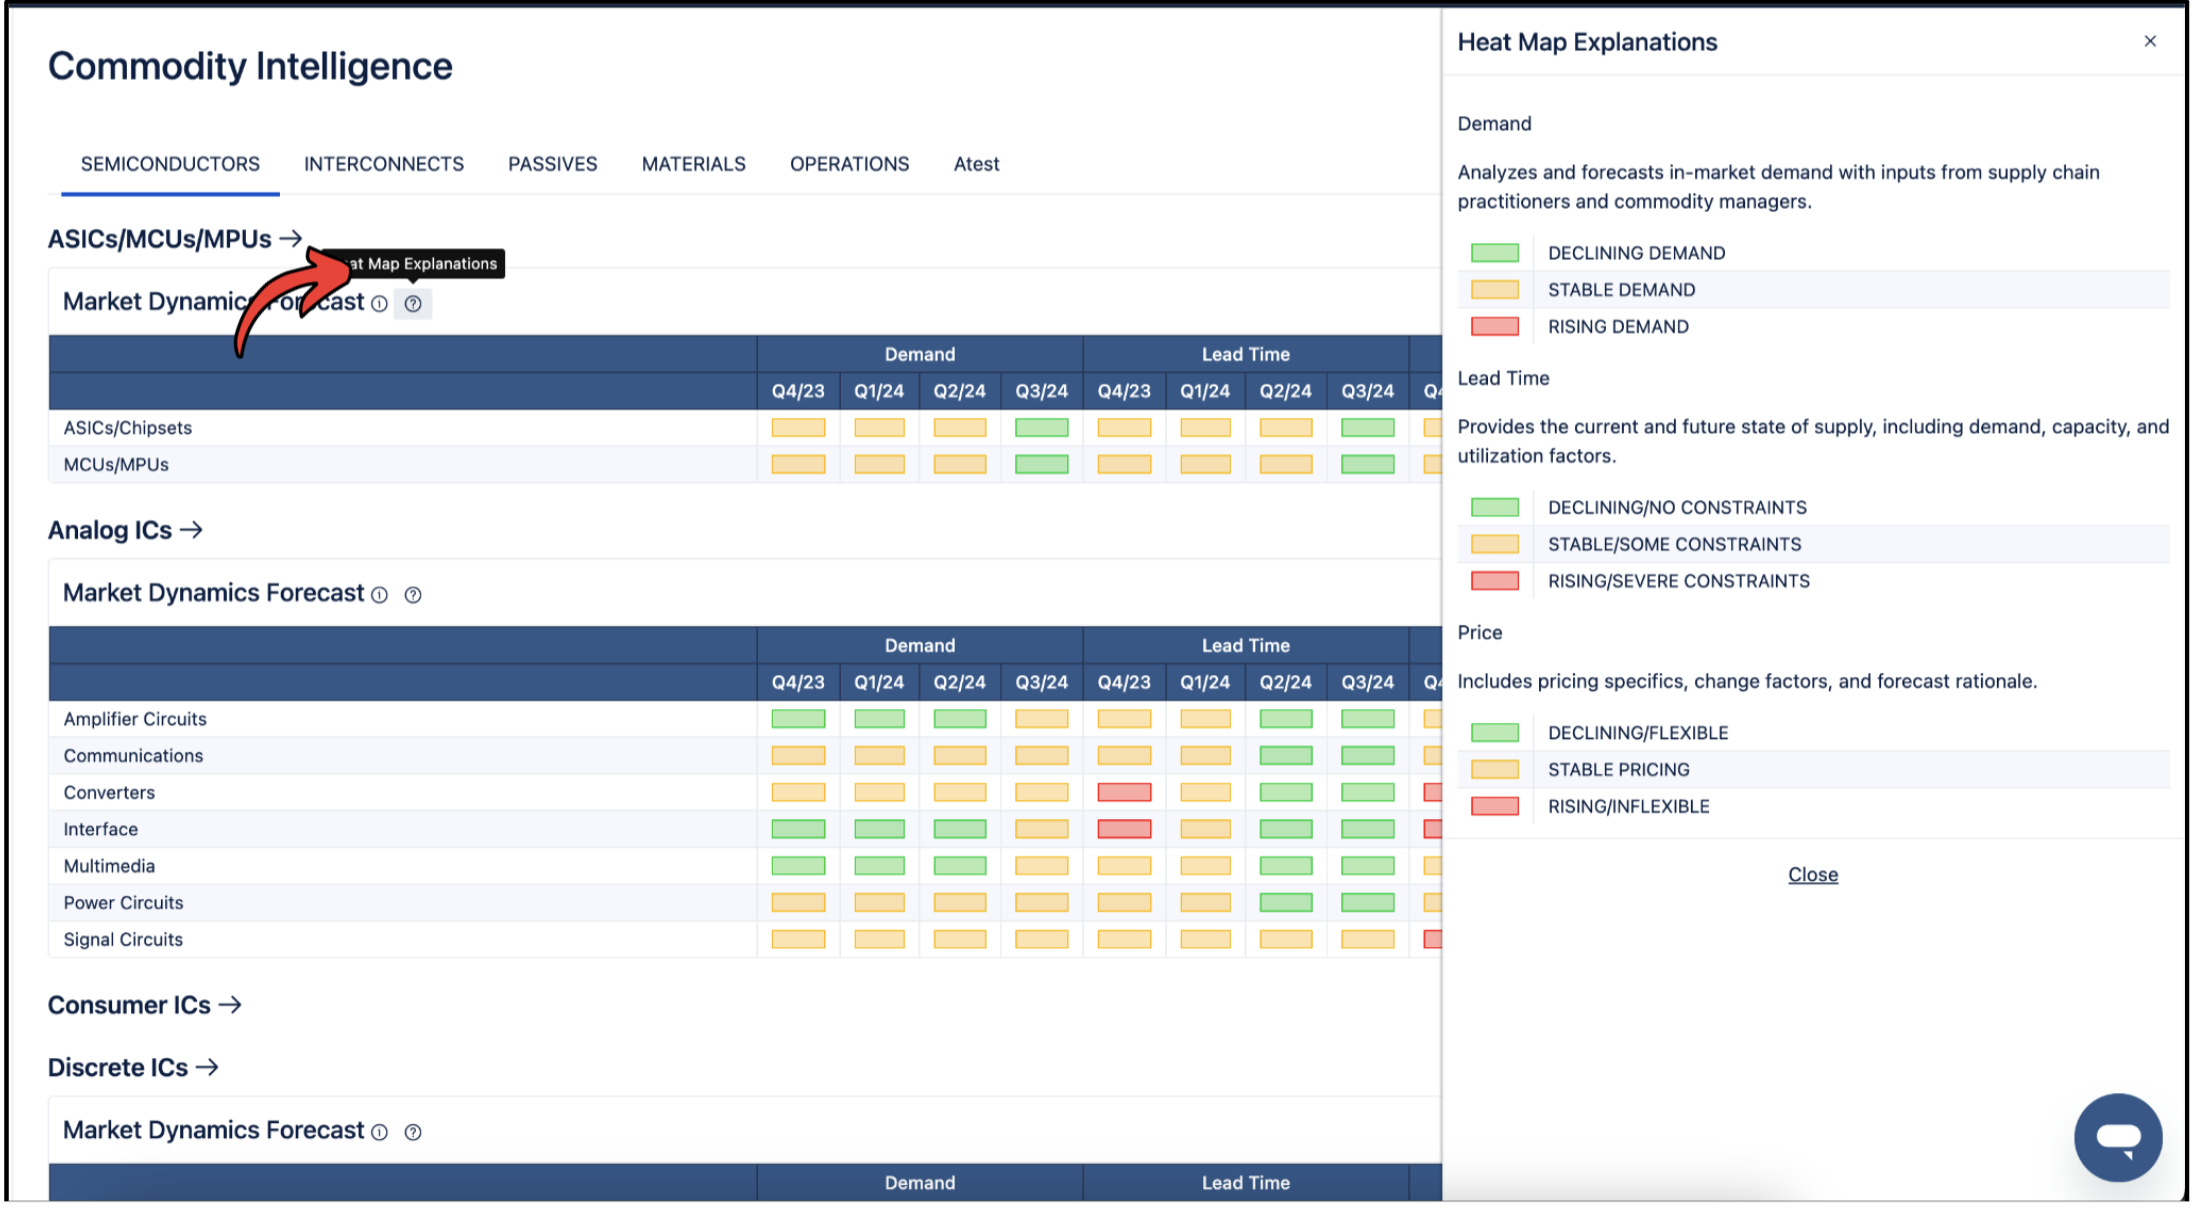The width and height of the screenshot is (2196, 1208).
Task: Click green RISING DEMAND legend's DECLINING DEMAND swatch
Action: (x=1494, y=253)
